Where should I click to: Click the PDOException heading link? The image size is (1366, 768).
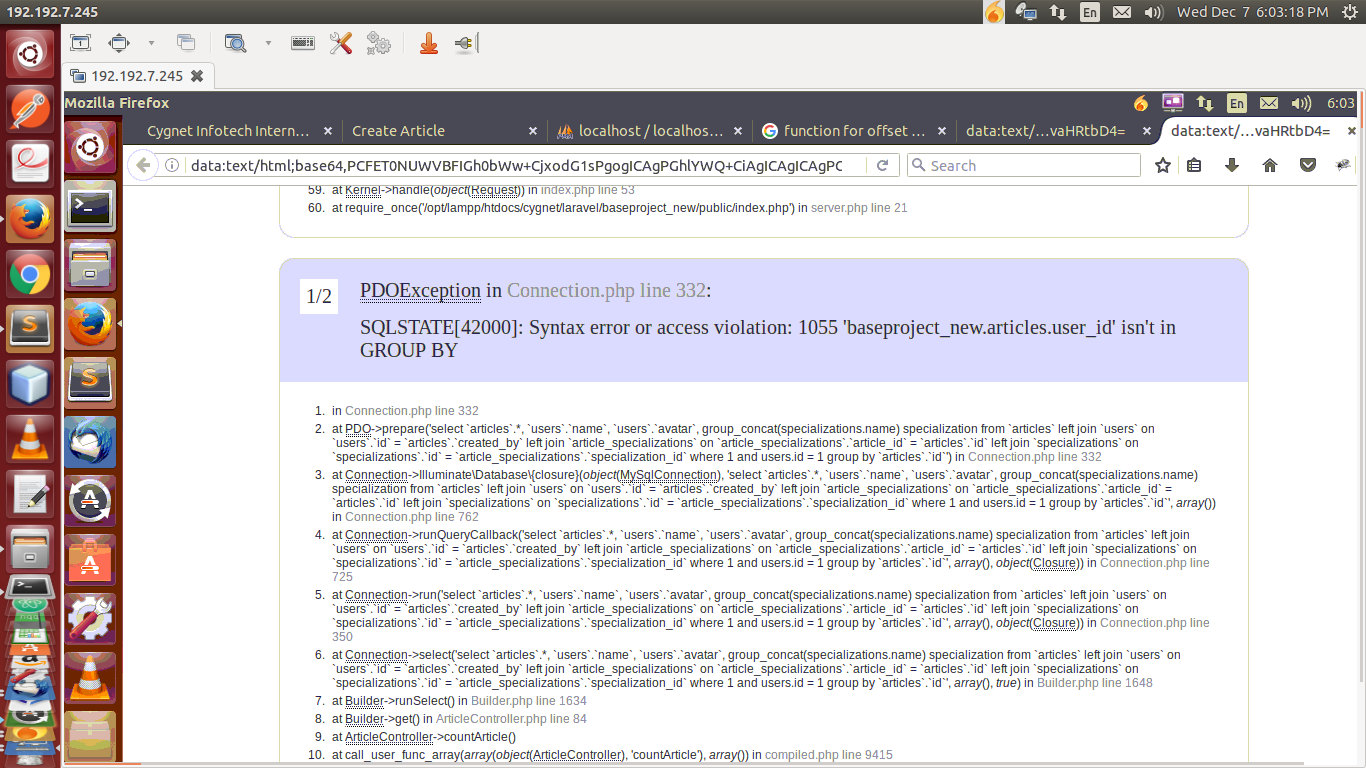pos(420,291)
